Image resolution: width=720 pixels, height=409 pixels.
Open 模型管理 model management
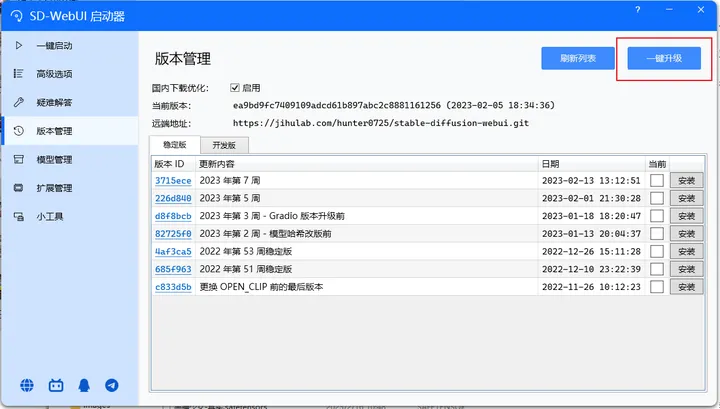(x=70, y=159)
